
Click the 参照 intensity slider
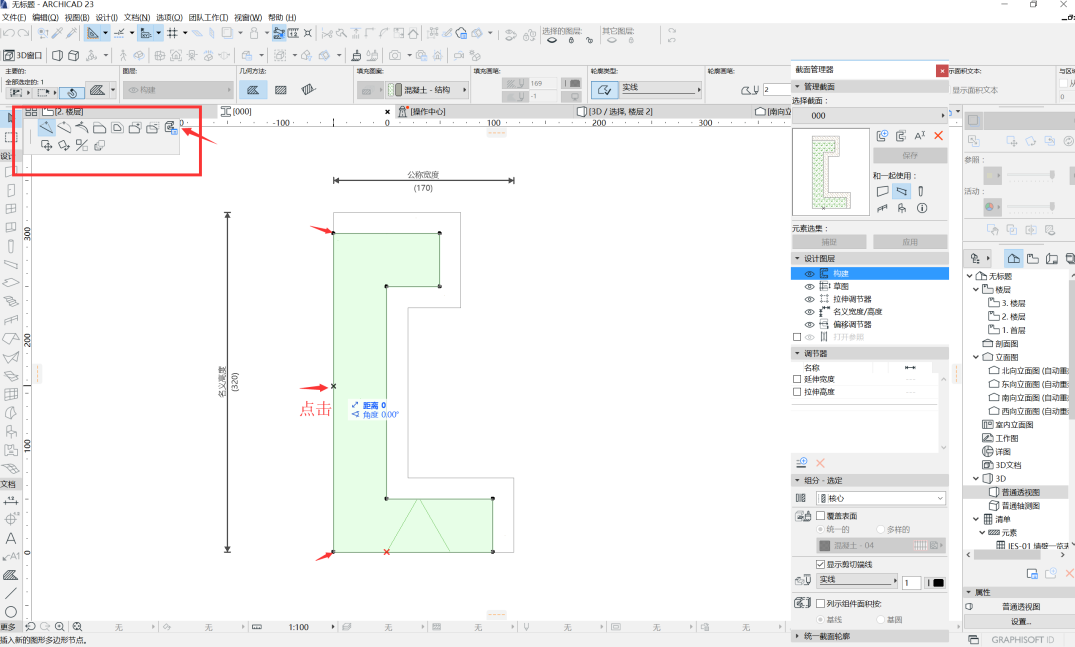tap(1032, 175)
